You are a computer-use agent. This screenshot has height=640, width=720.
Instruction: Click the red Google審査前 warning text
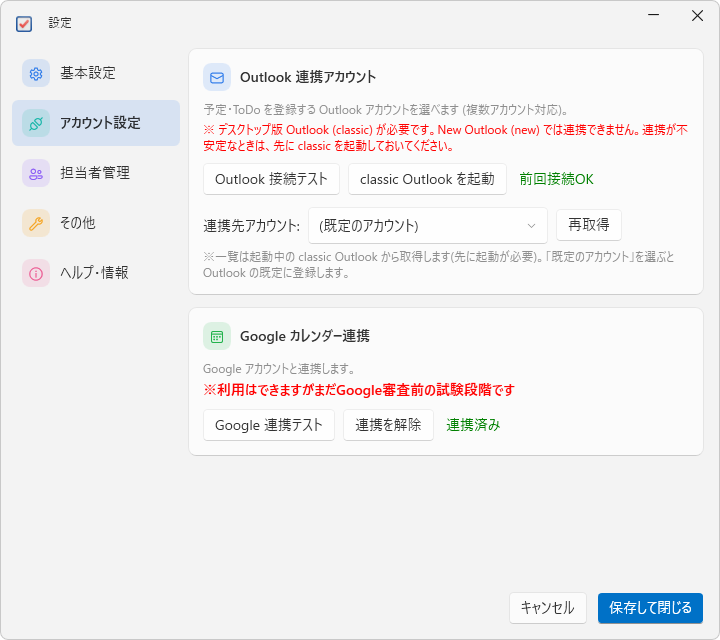[359, 390]
